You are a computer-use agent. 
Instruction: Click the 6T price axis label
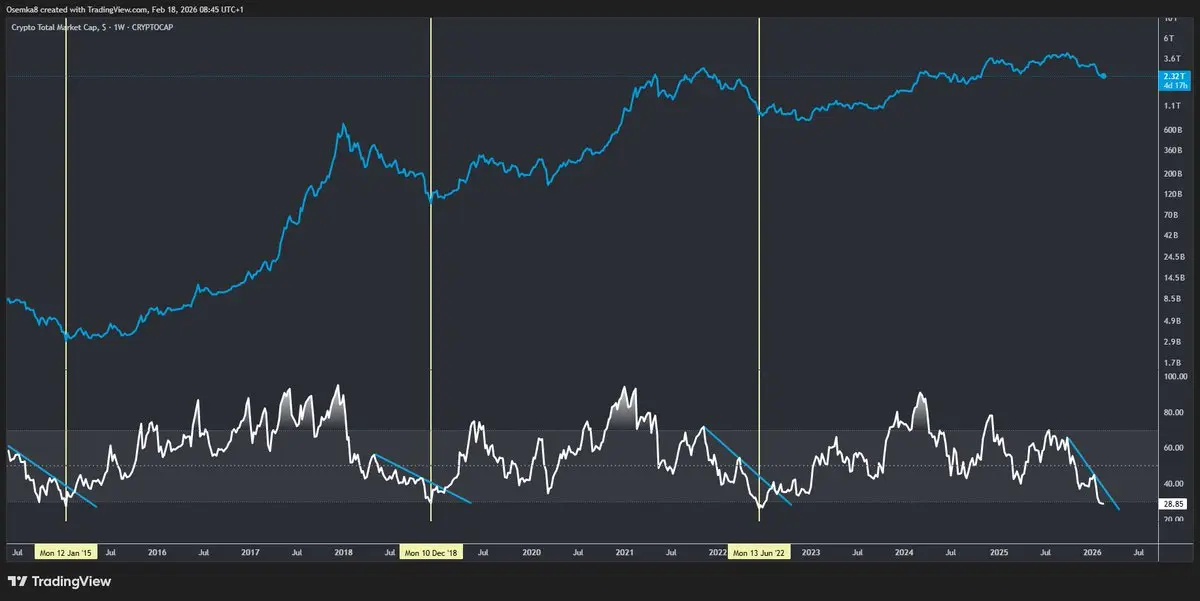point(1171,37)
